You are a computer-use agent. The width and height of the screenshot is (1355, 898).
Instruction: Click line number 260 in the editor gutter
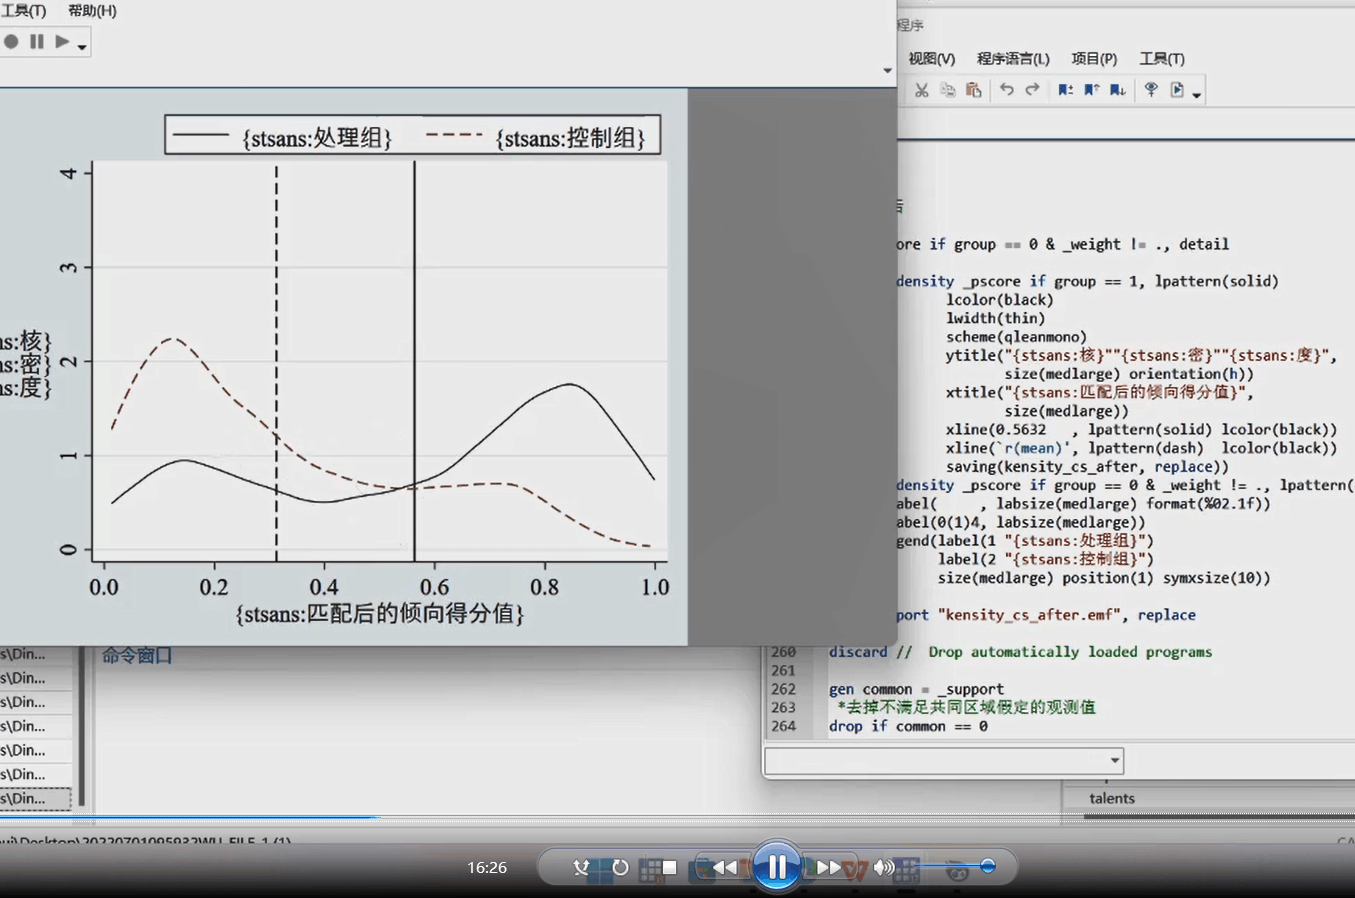pos(784,652)
